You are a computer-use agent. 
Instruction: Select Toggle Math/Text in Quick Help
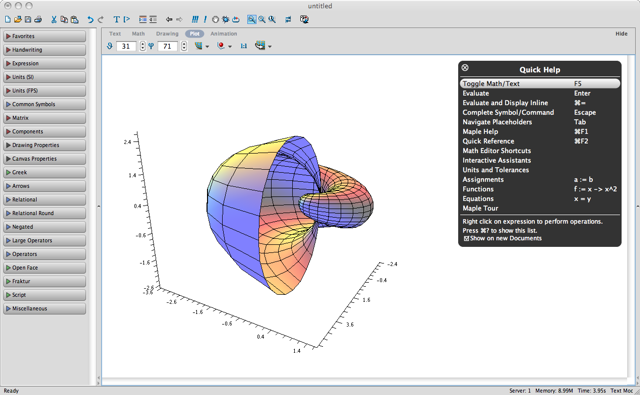pos(540,83)
